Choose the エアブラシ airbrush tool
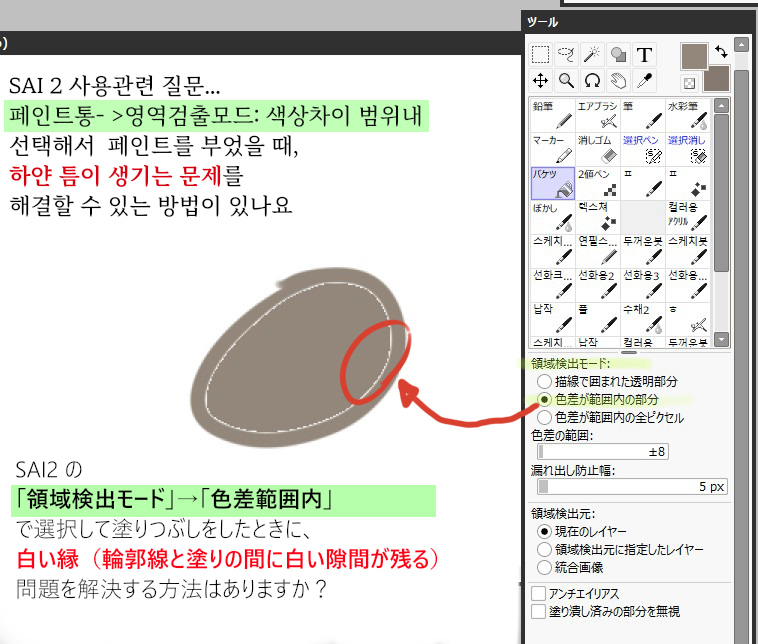This screenshot has width=758, height=644. (598, 115)
